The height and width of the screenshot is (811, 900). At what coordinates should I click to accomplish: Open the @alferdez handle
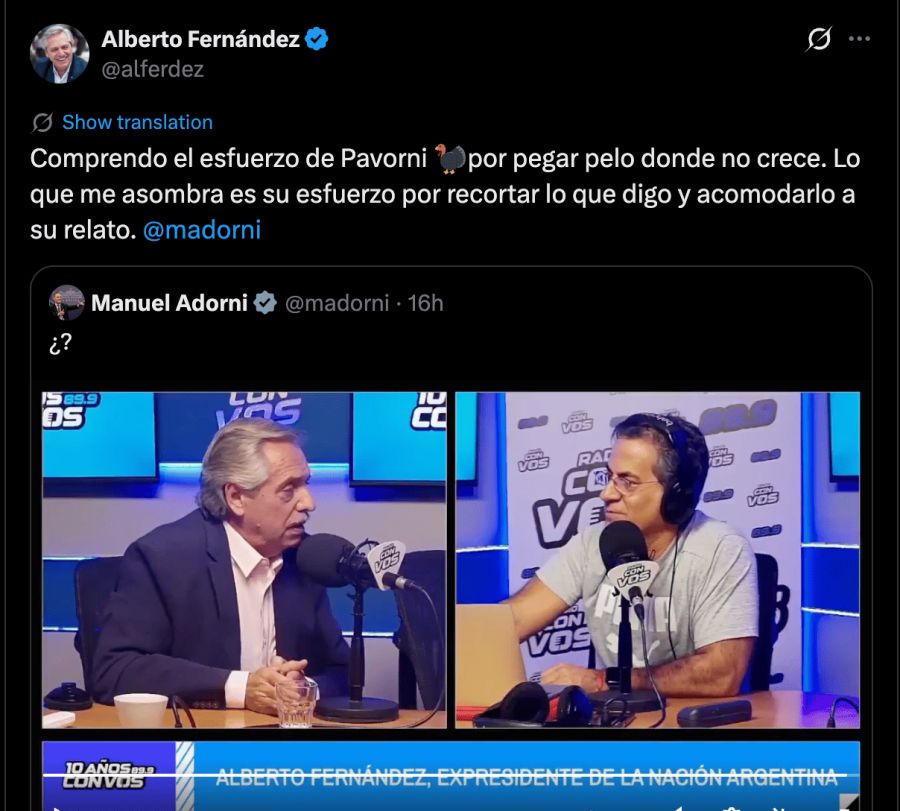coord(153,69)
